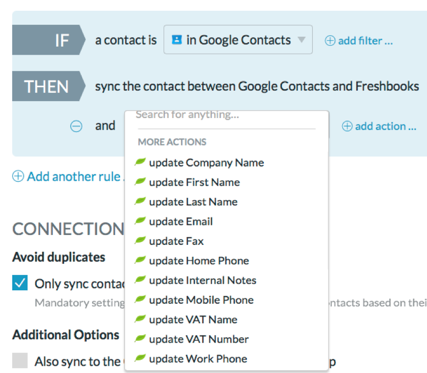Choose update Mobile Phone from list
Image resolution: width=427 pixels, height=373 pixels.
coord(201,300)
